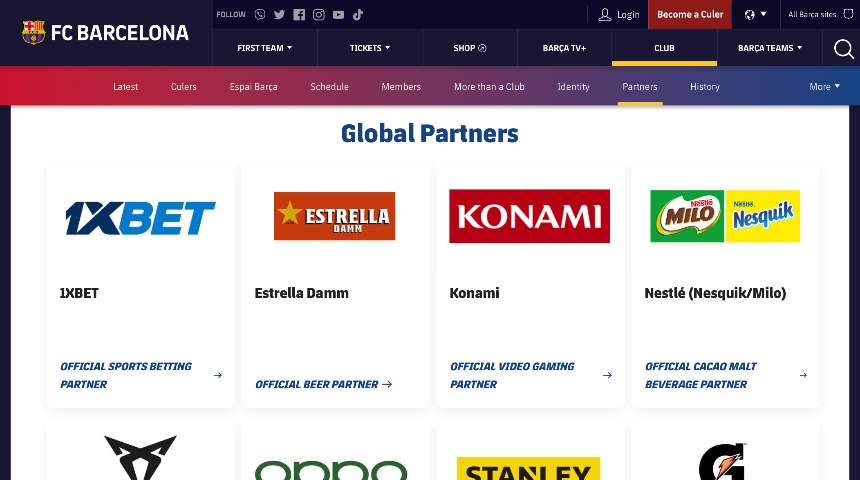Switch to the Members tab
The width and height of the screenshot is (860, 480).
point(401,86)
